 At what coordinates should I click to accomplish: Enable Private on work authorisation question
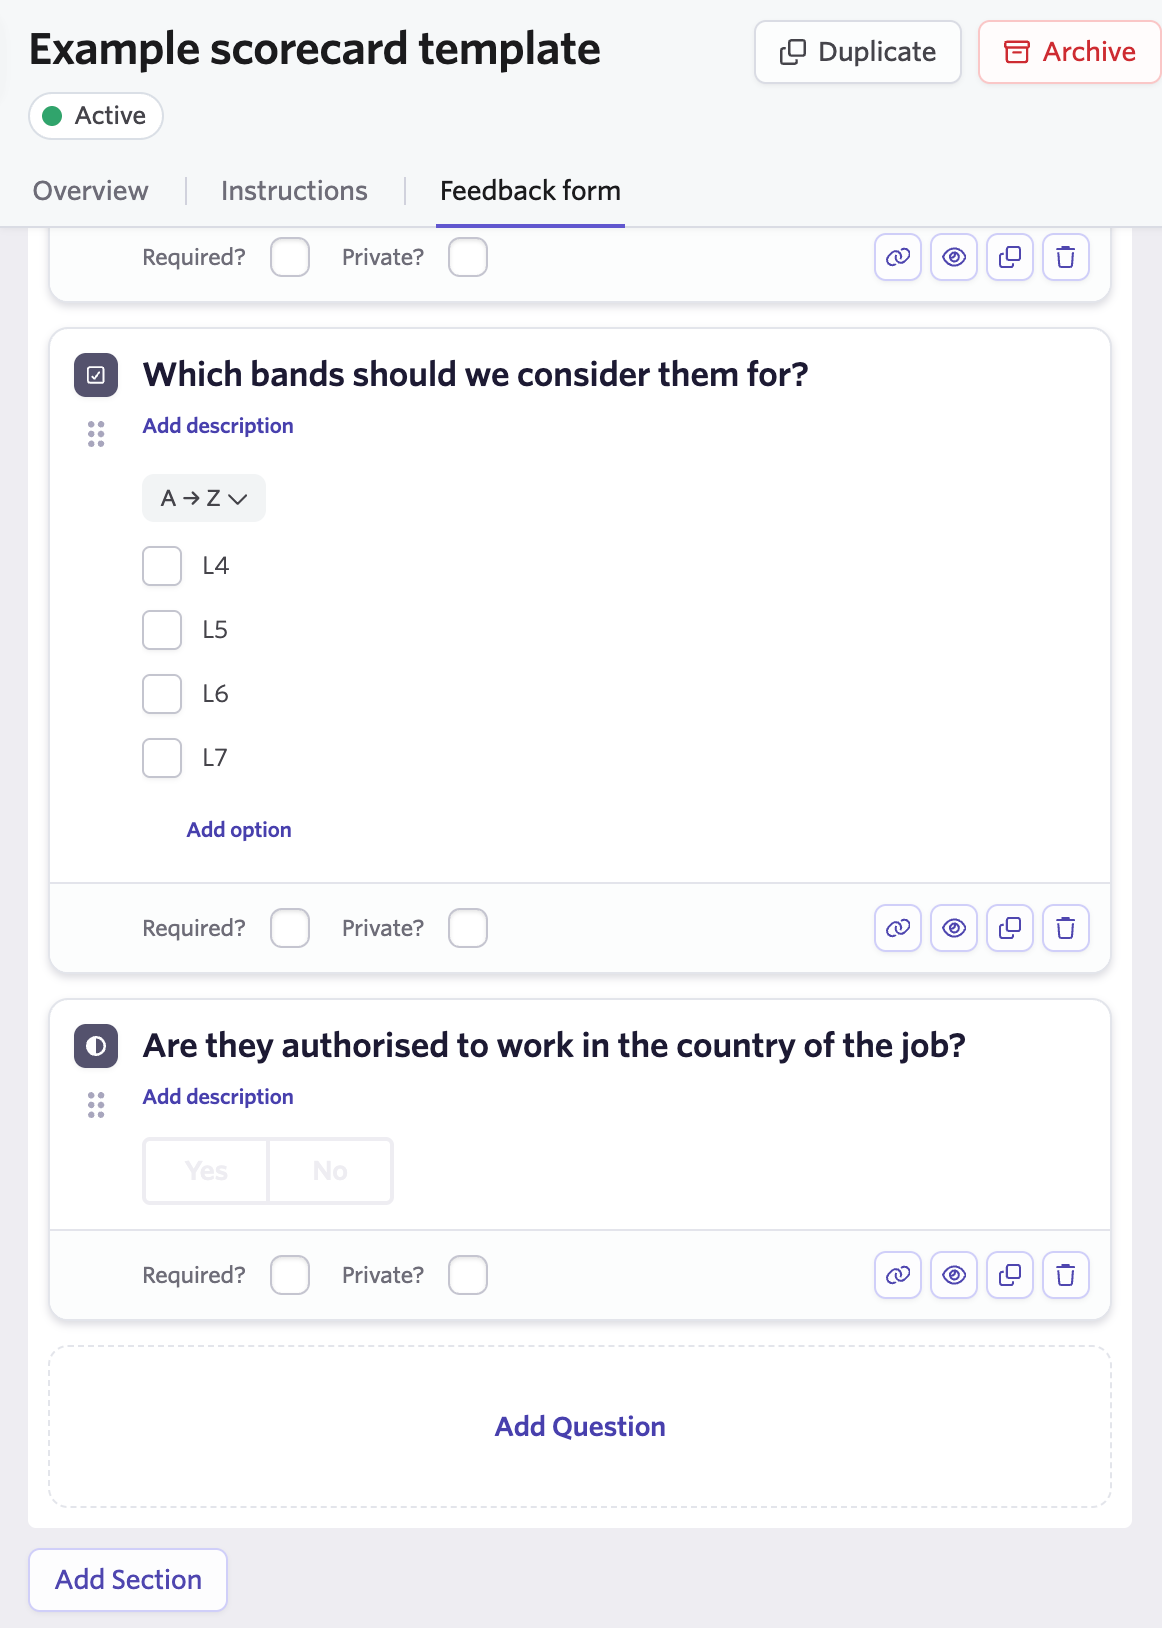pos(468,1275)
